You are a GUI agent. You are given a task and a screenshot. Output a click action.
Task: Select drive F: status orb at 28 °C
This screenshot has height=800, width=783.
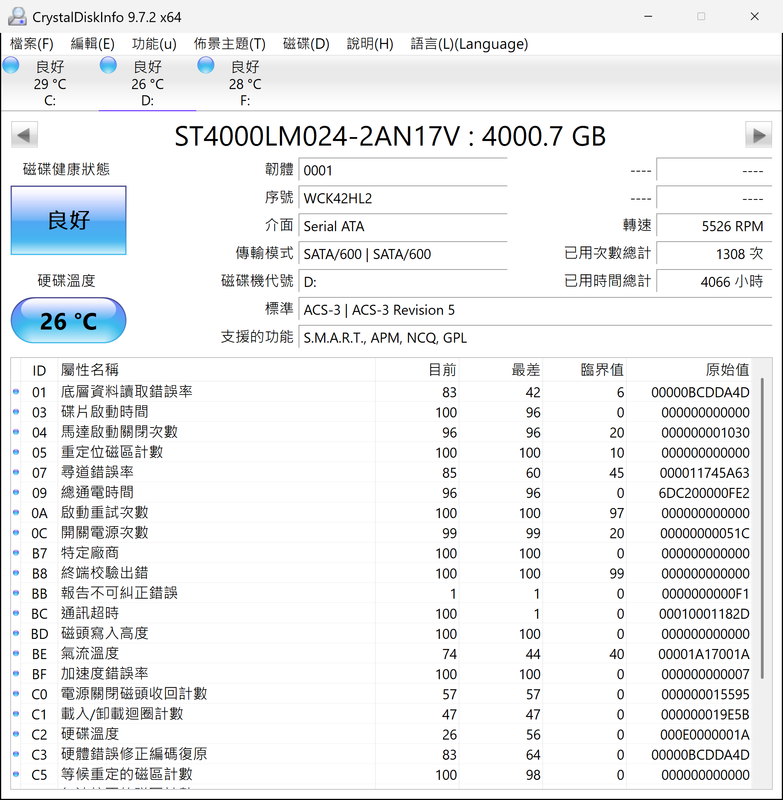pos(206,65)
